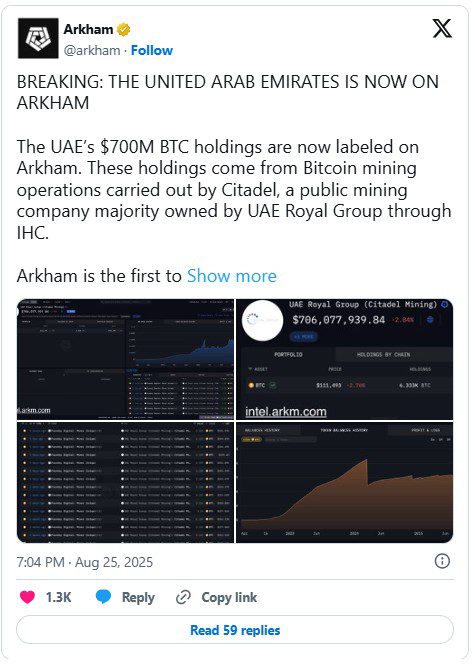Select the Portfolio tab in the screenshot
This screenshot has height=671, width=475.
[288, 355]
